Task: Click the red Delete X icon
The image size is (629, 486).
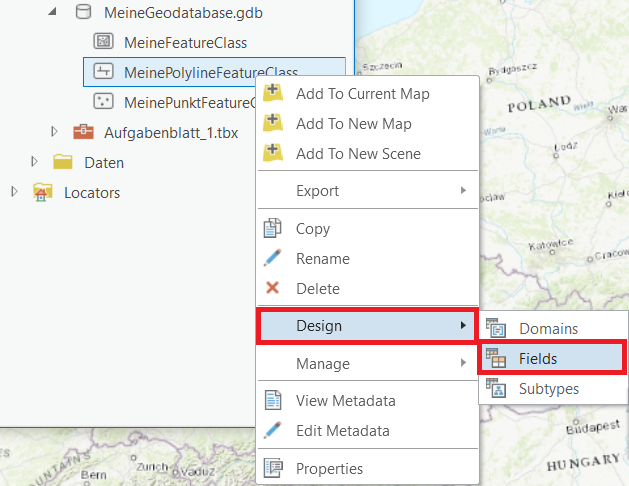Action: point(272,288)
